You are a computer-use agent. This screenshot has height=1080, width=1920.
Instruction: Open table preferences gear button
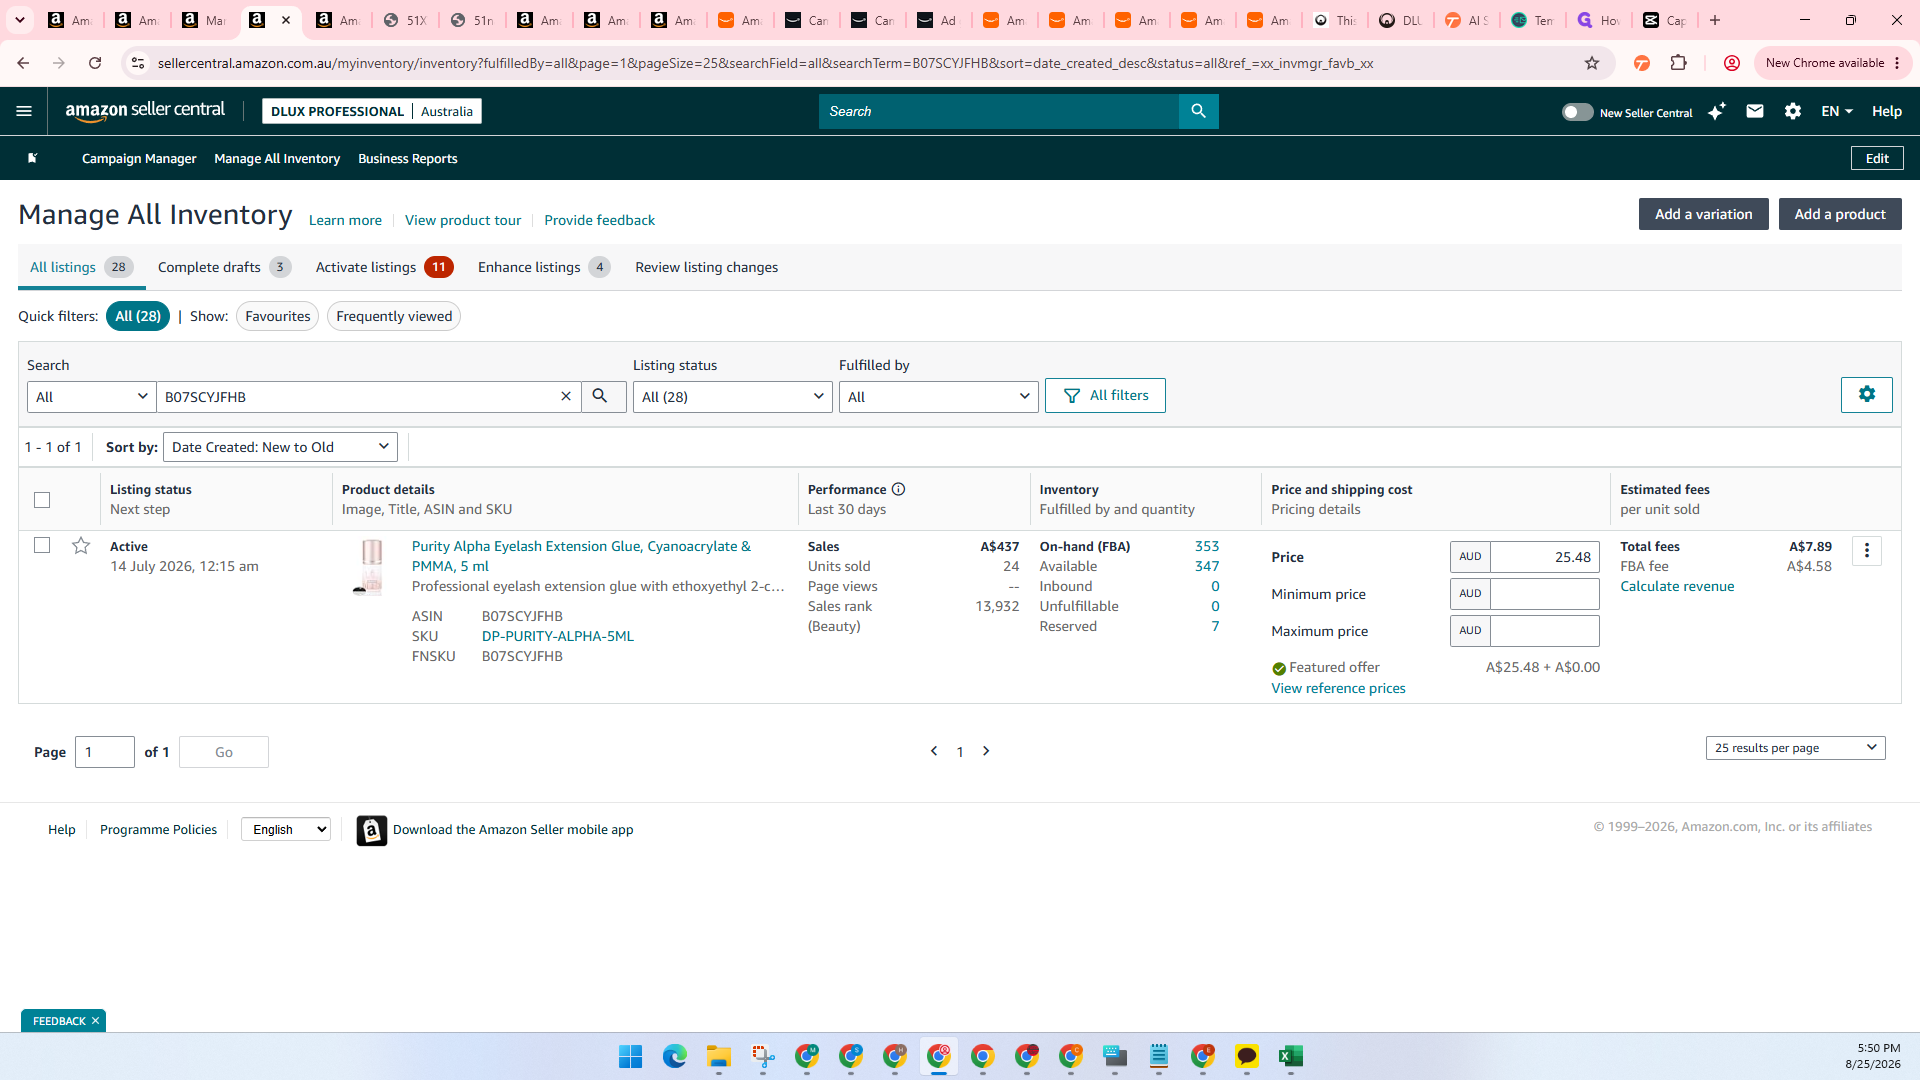[1866, 394]
